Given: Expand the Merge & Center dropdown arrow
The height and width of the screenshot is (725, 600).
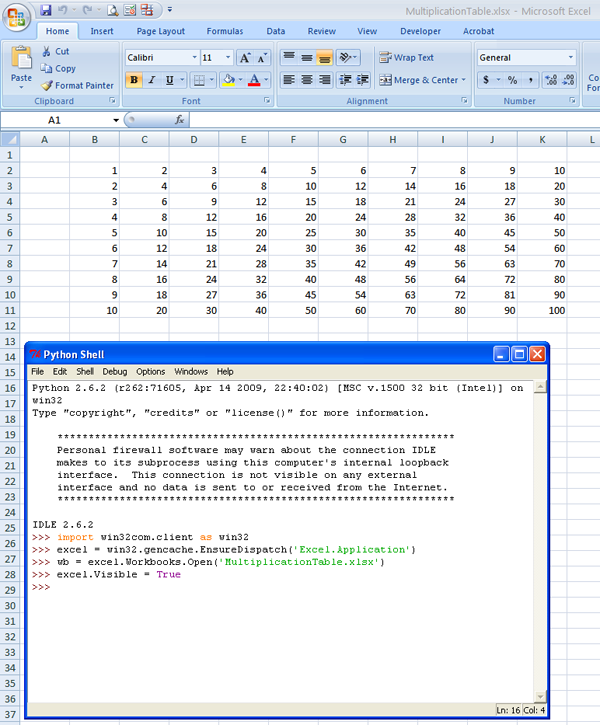Looking at the screenshot, I should pos(464,80).
